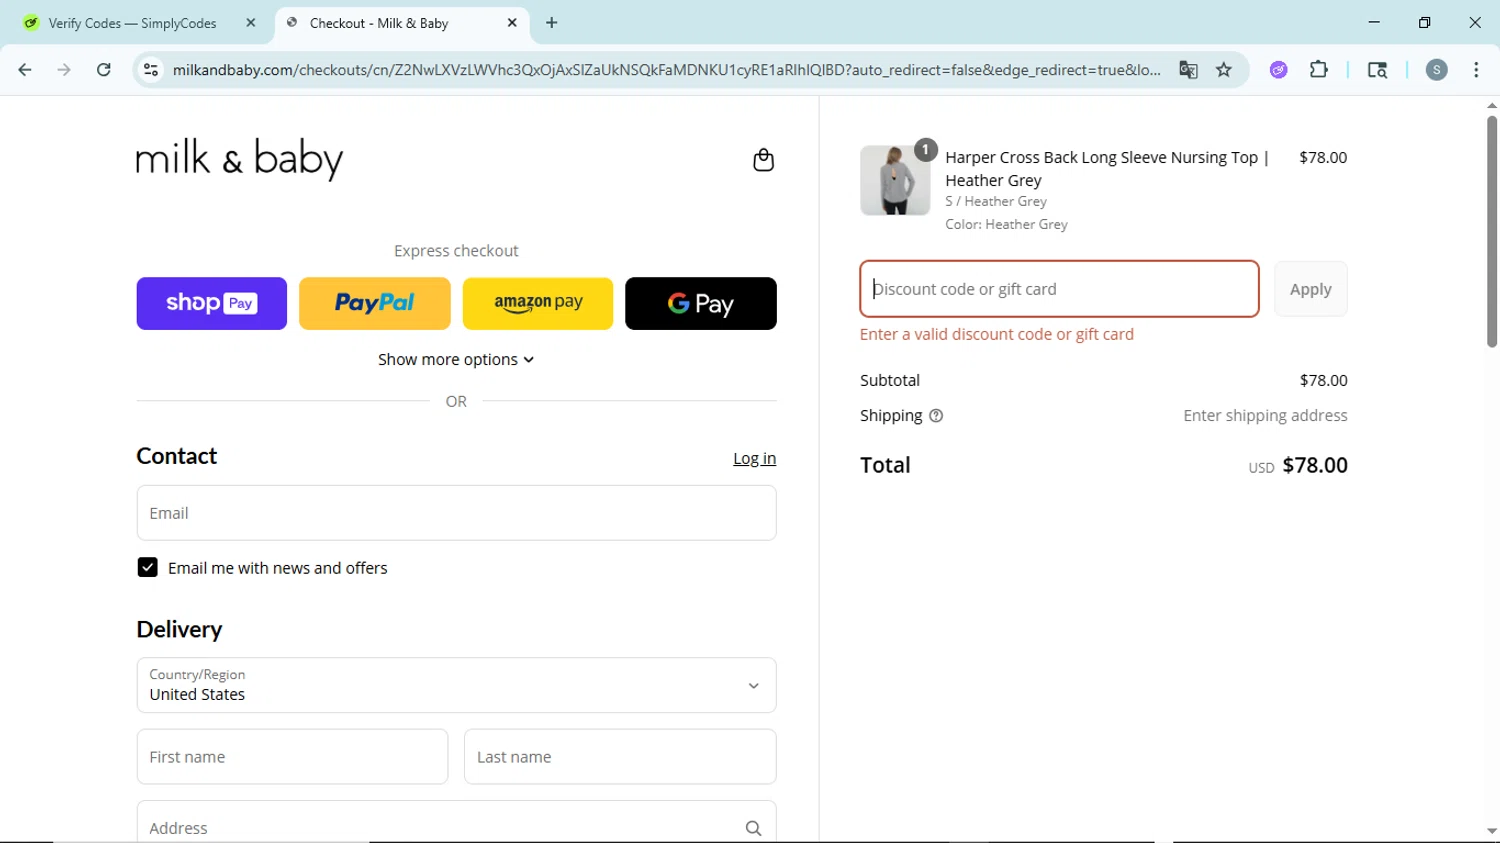Click the browser forward arrow

click(64, 70)
